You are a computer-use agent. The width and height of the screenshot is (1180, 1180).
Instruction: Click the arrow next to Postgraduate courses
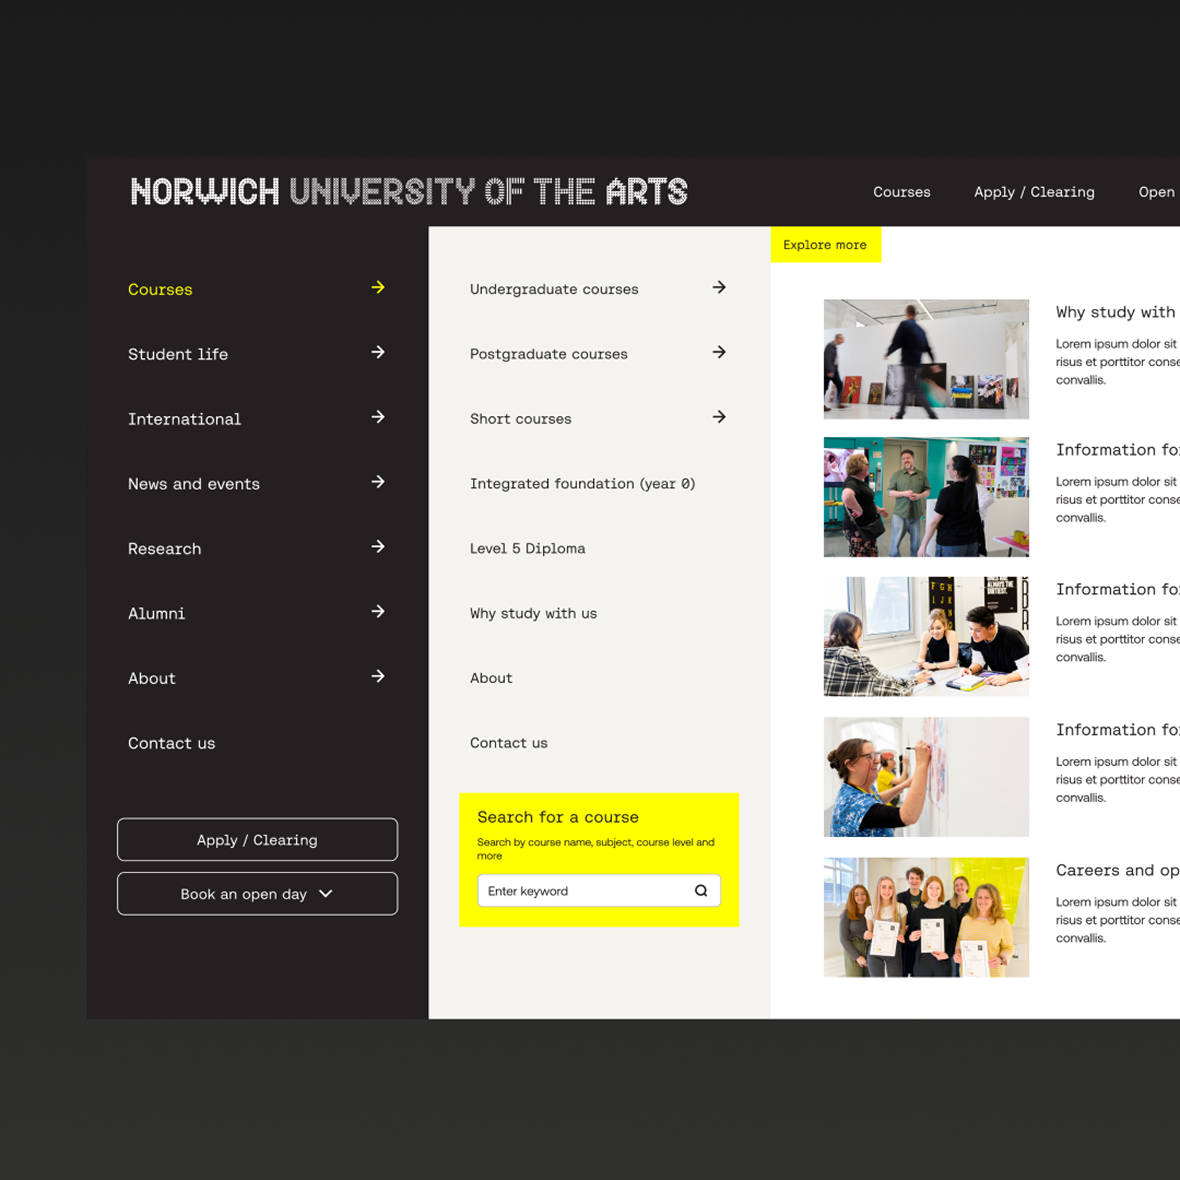tap(719, 352)
